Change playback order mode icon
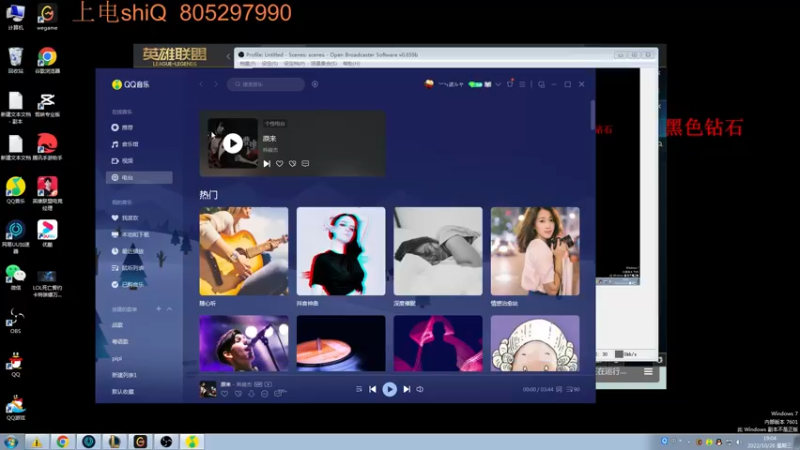 pyautogui.click(x=359, y=389)
